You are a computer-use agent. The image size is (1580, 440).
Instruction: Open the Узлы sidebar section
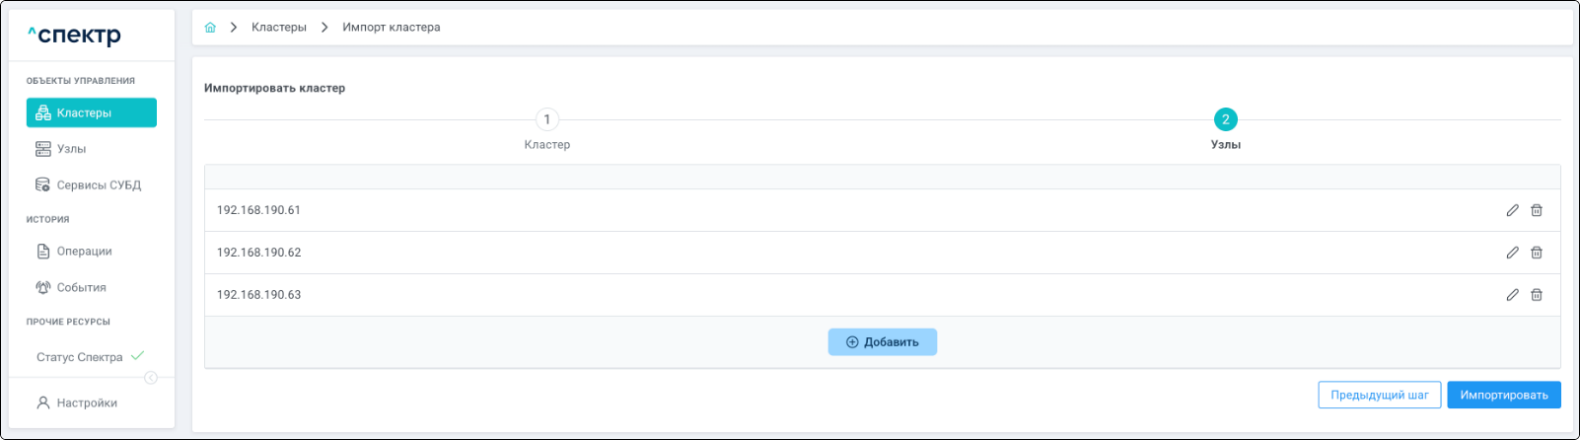tap(71, 149)
